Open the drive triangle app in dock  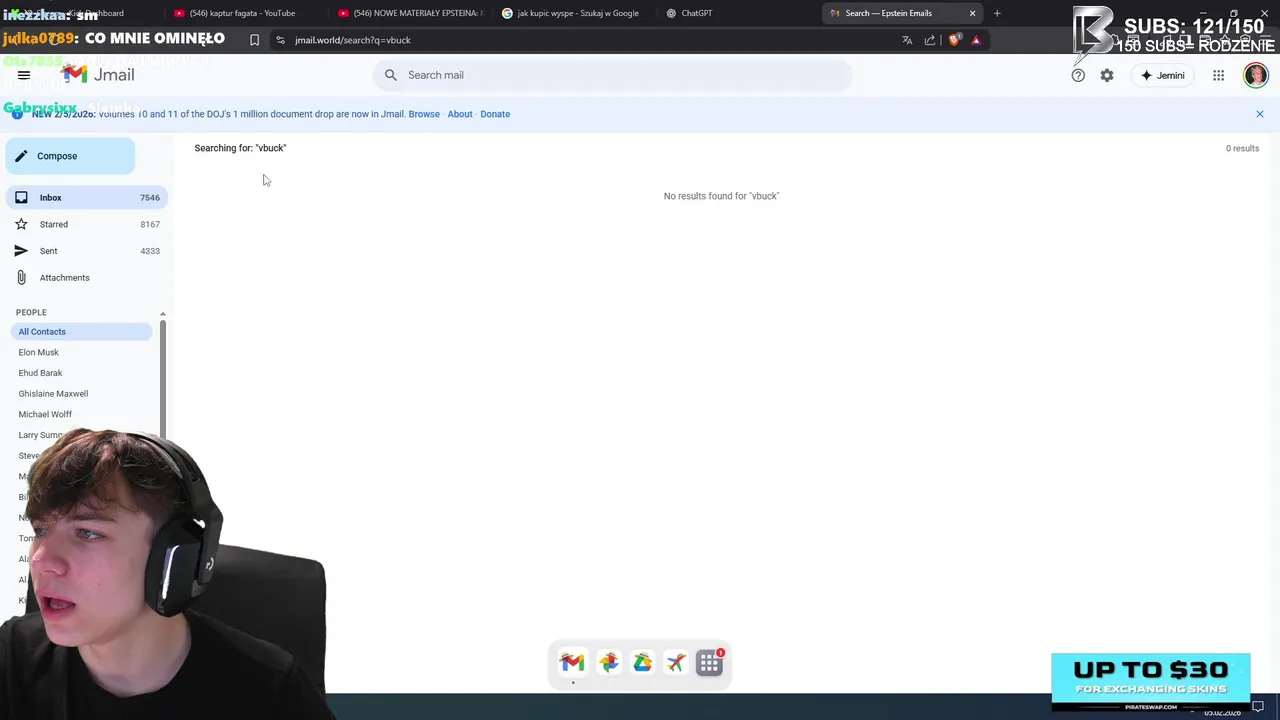(x=642, y=663)
